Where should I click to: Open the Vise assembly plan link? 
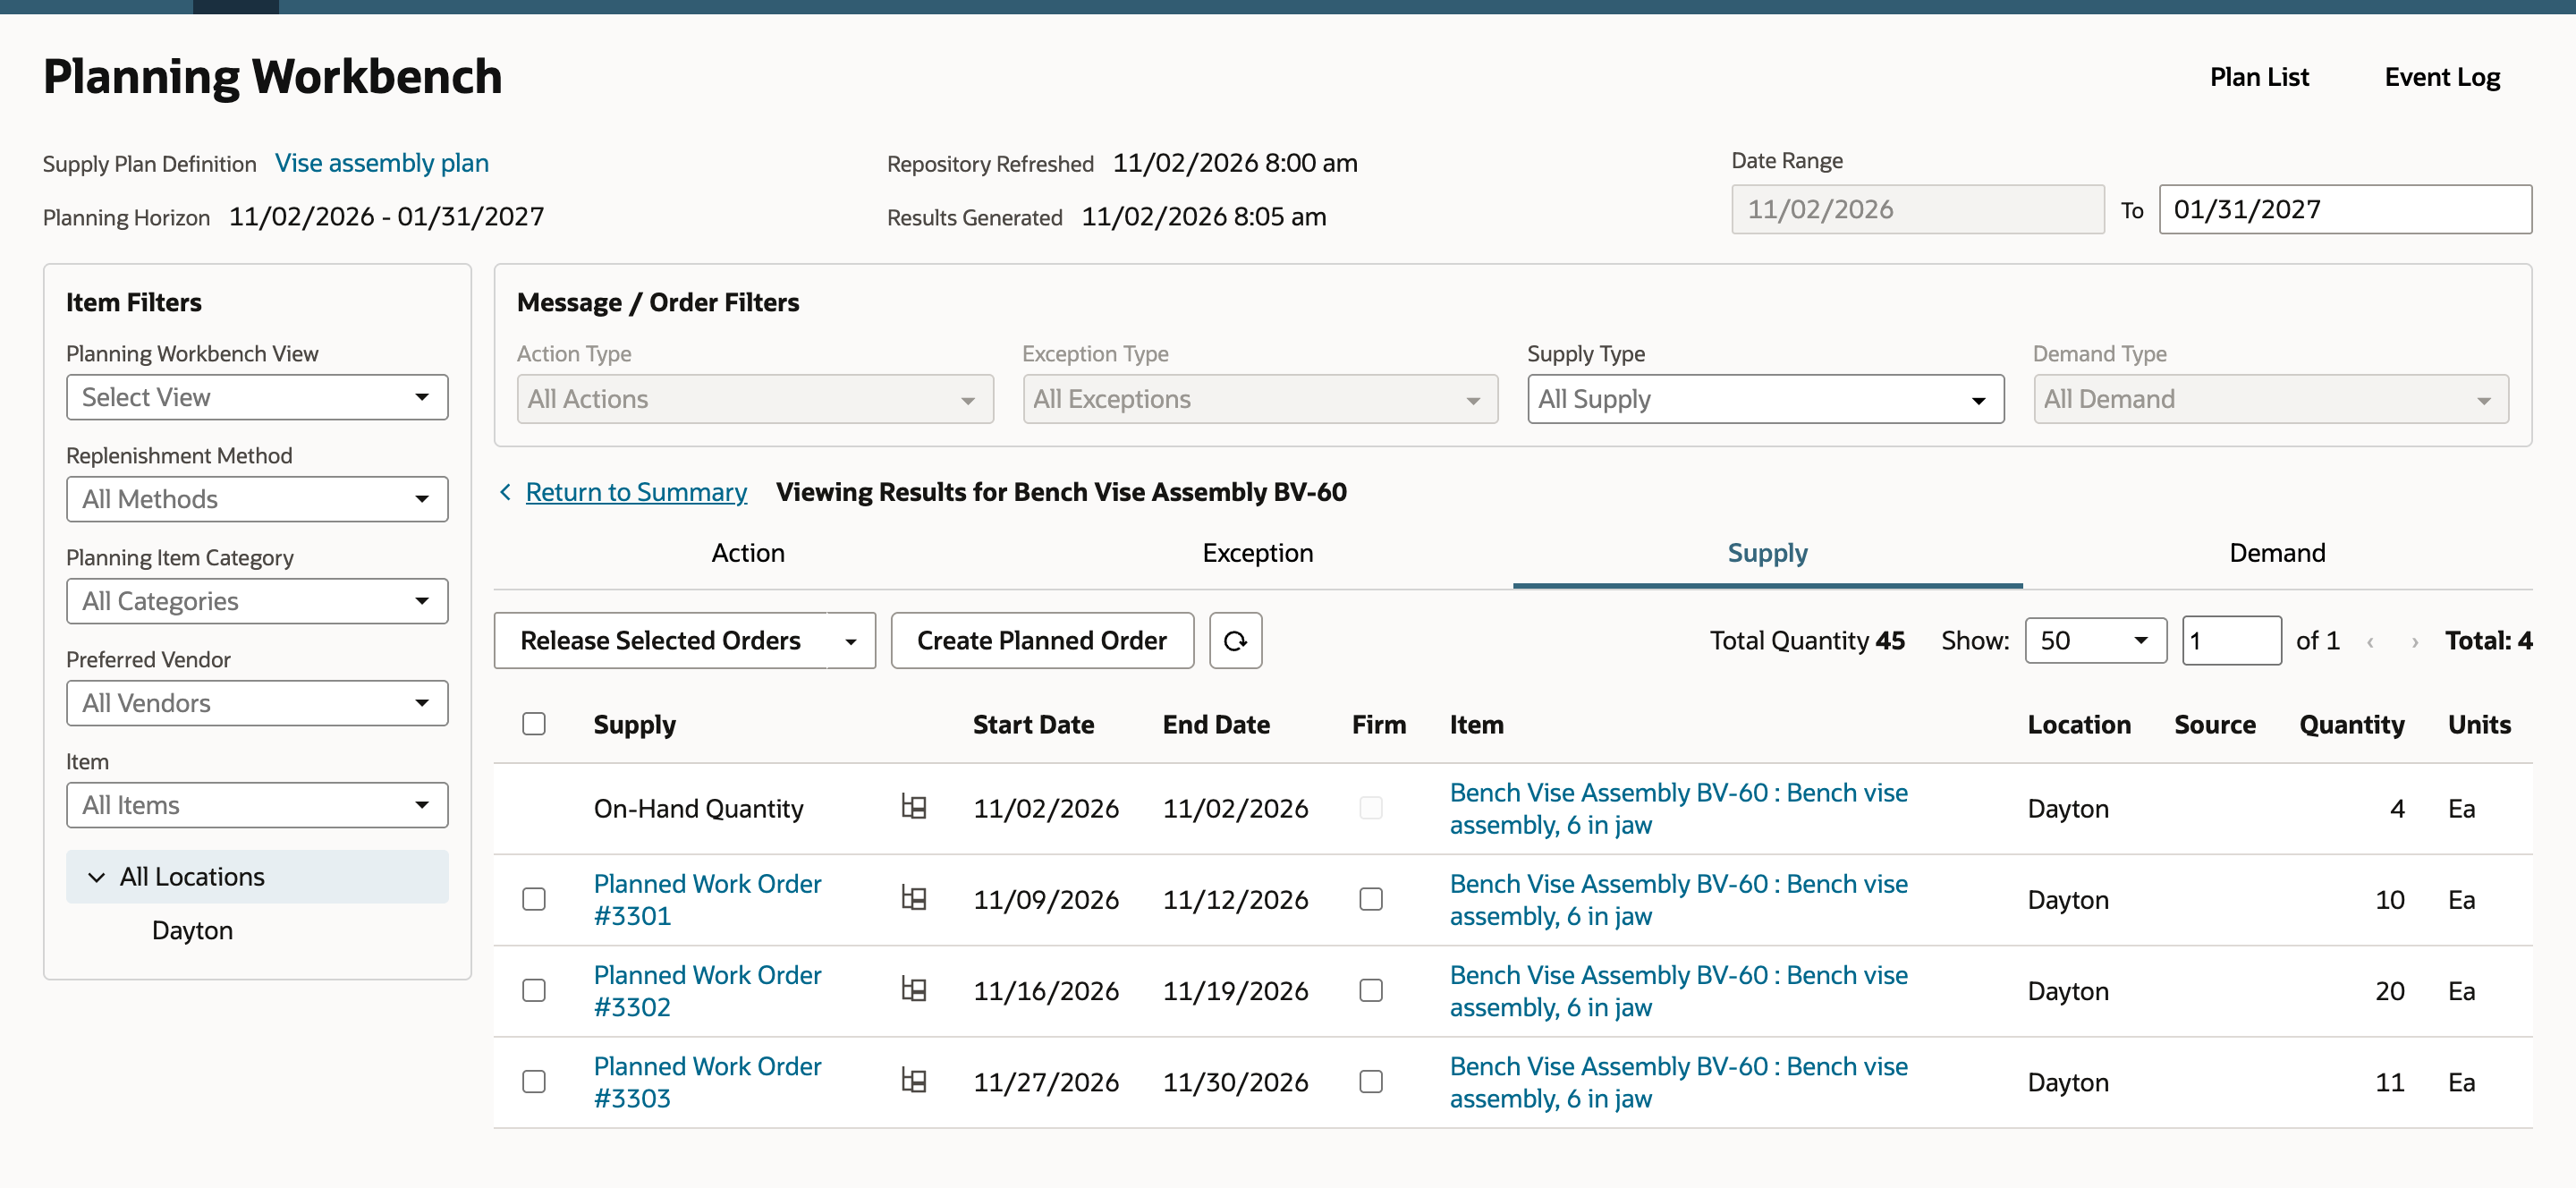[382, 163]
